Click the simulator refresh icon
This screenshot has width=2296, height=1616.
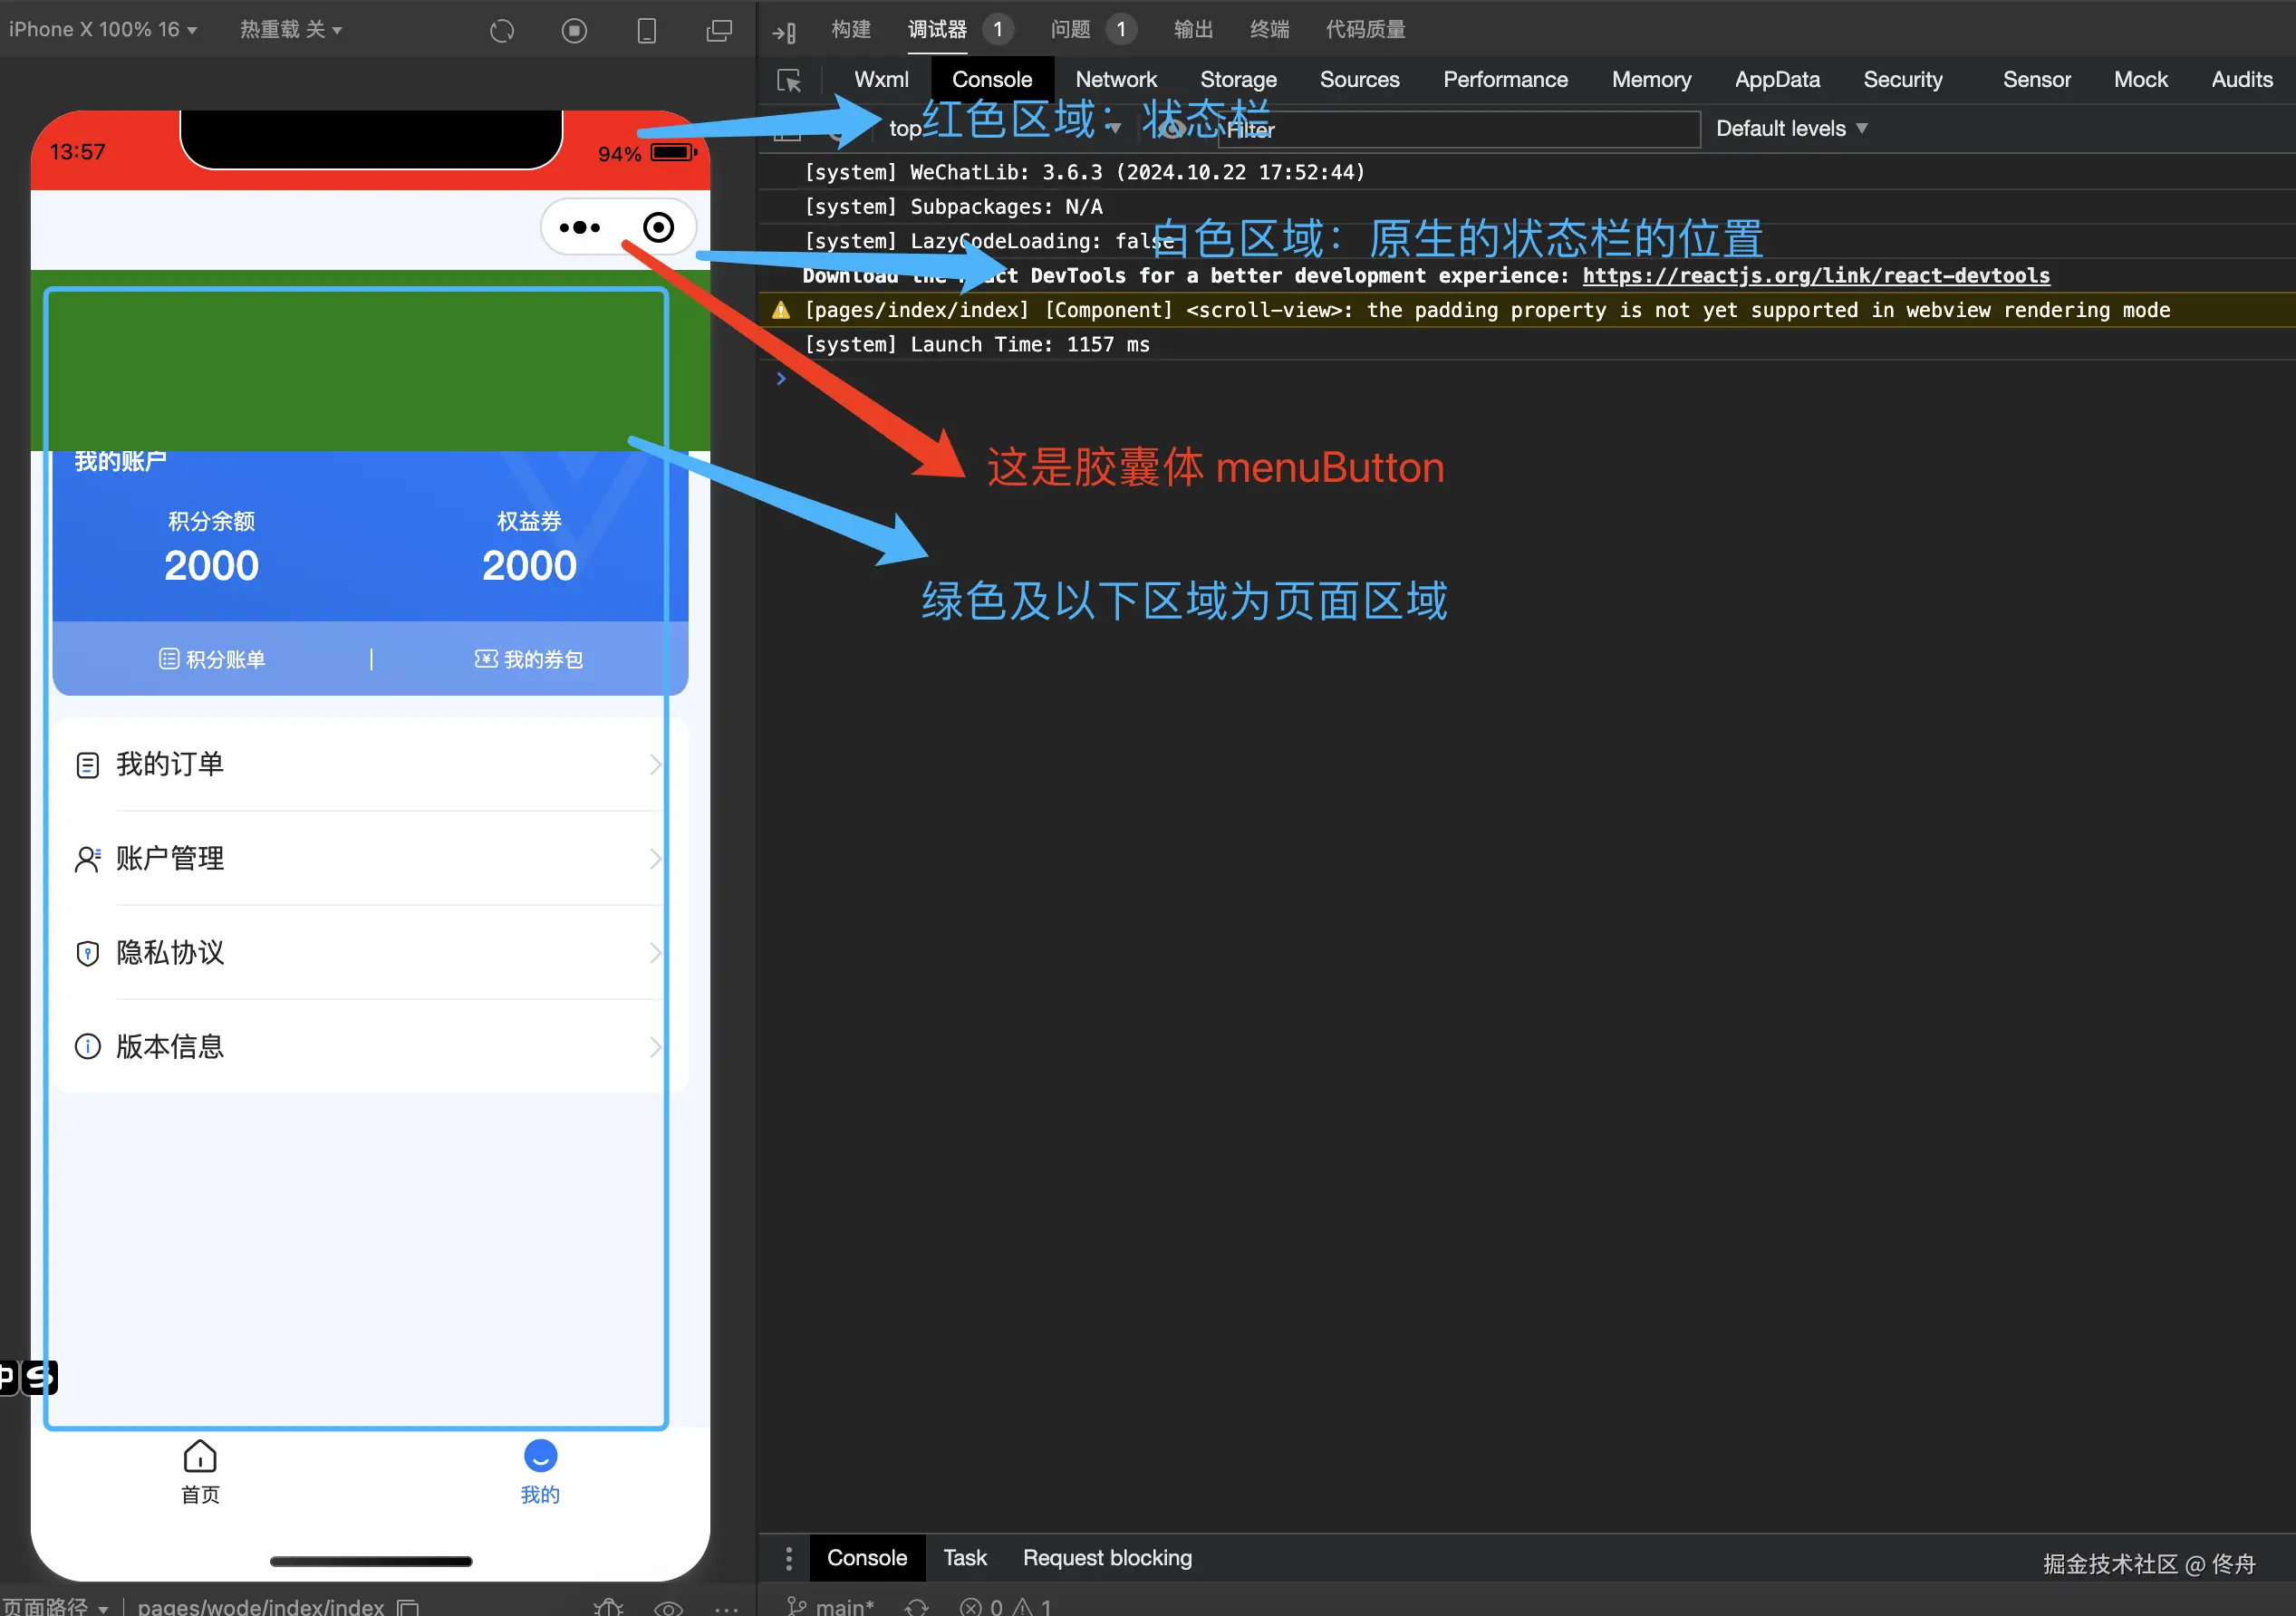[502, 31]
